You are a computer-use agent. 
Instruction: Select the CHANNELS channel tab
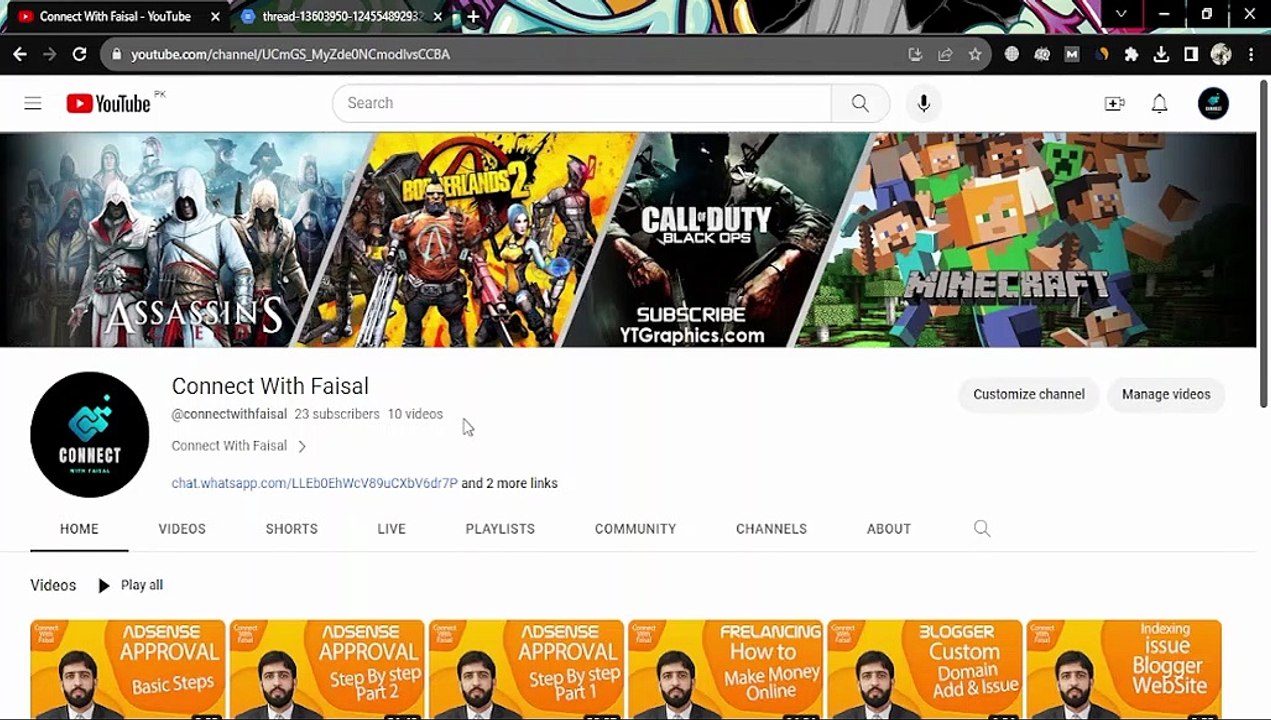[771, 529]
